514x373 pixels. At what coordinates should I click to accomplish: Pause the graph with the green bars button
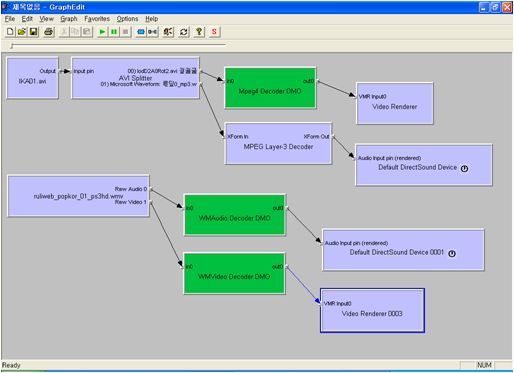[114, 32]
